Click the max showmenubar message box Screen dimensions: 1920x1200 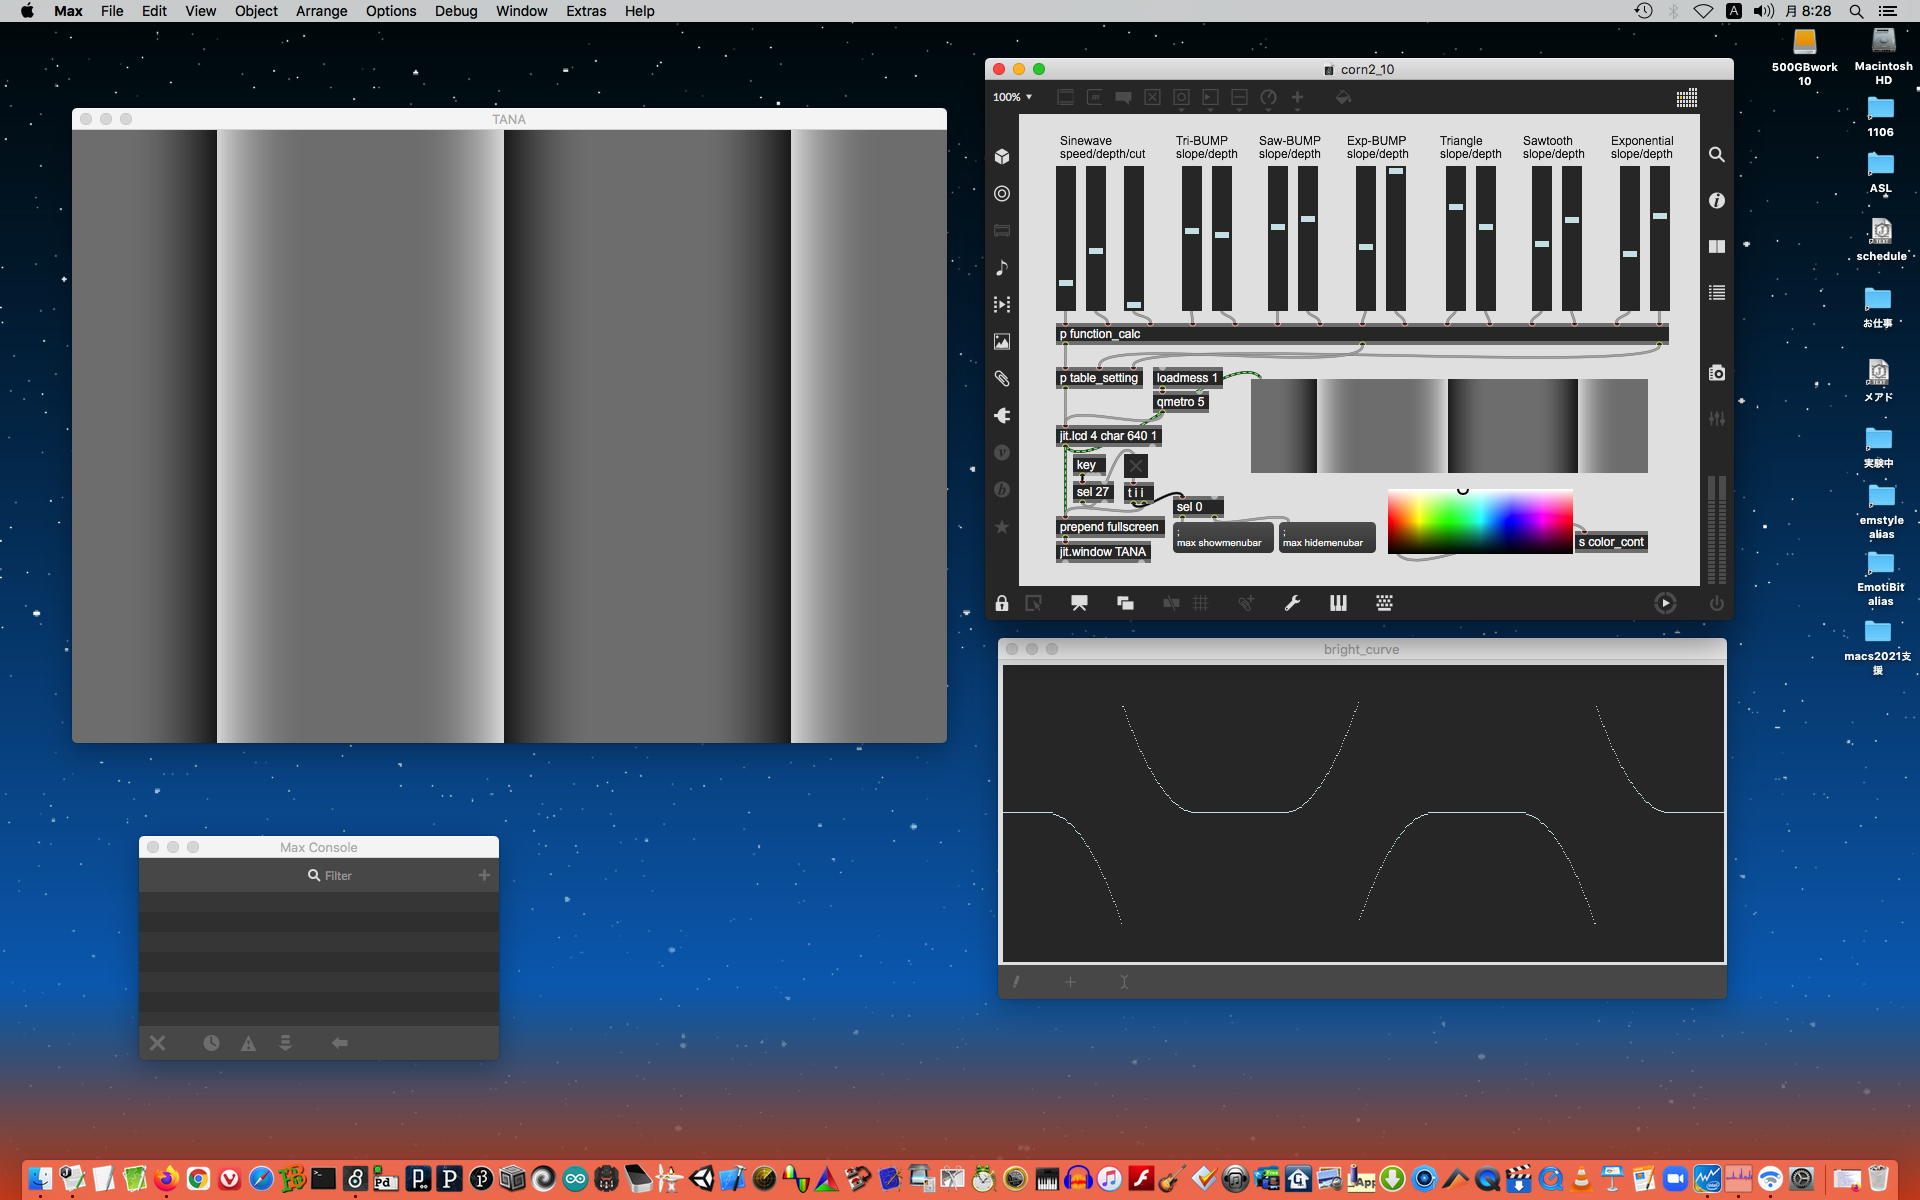click(1222, 538)
